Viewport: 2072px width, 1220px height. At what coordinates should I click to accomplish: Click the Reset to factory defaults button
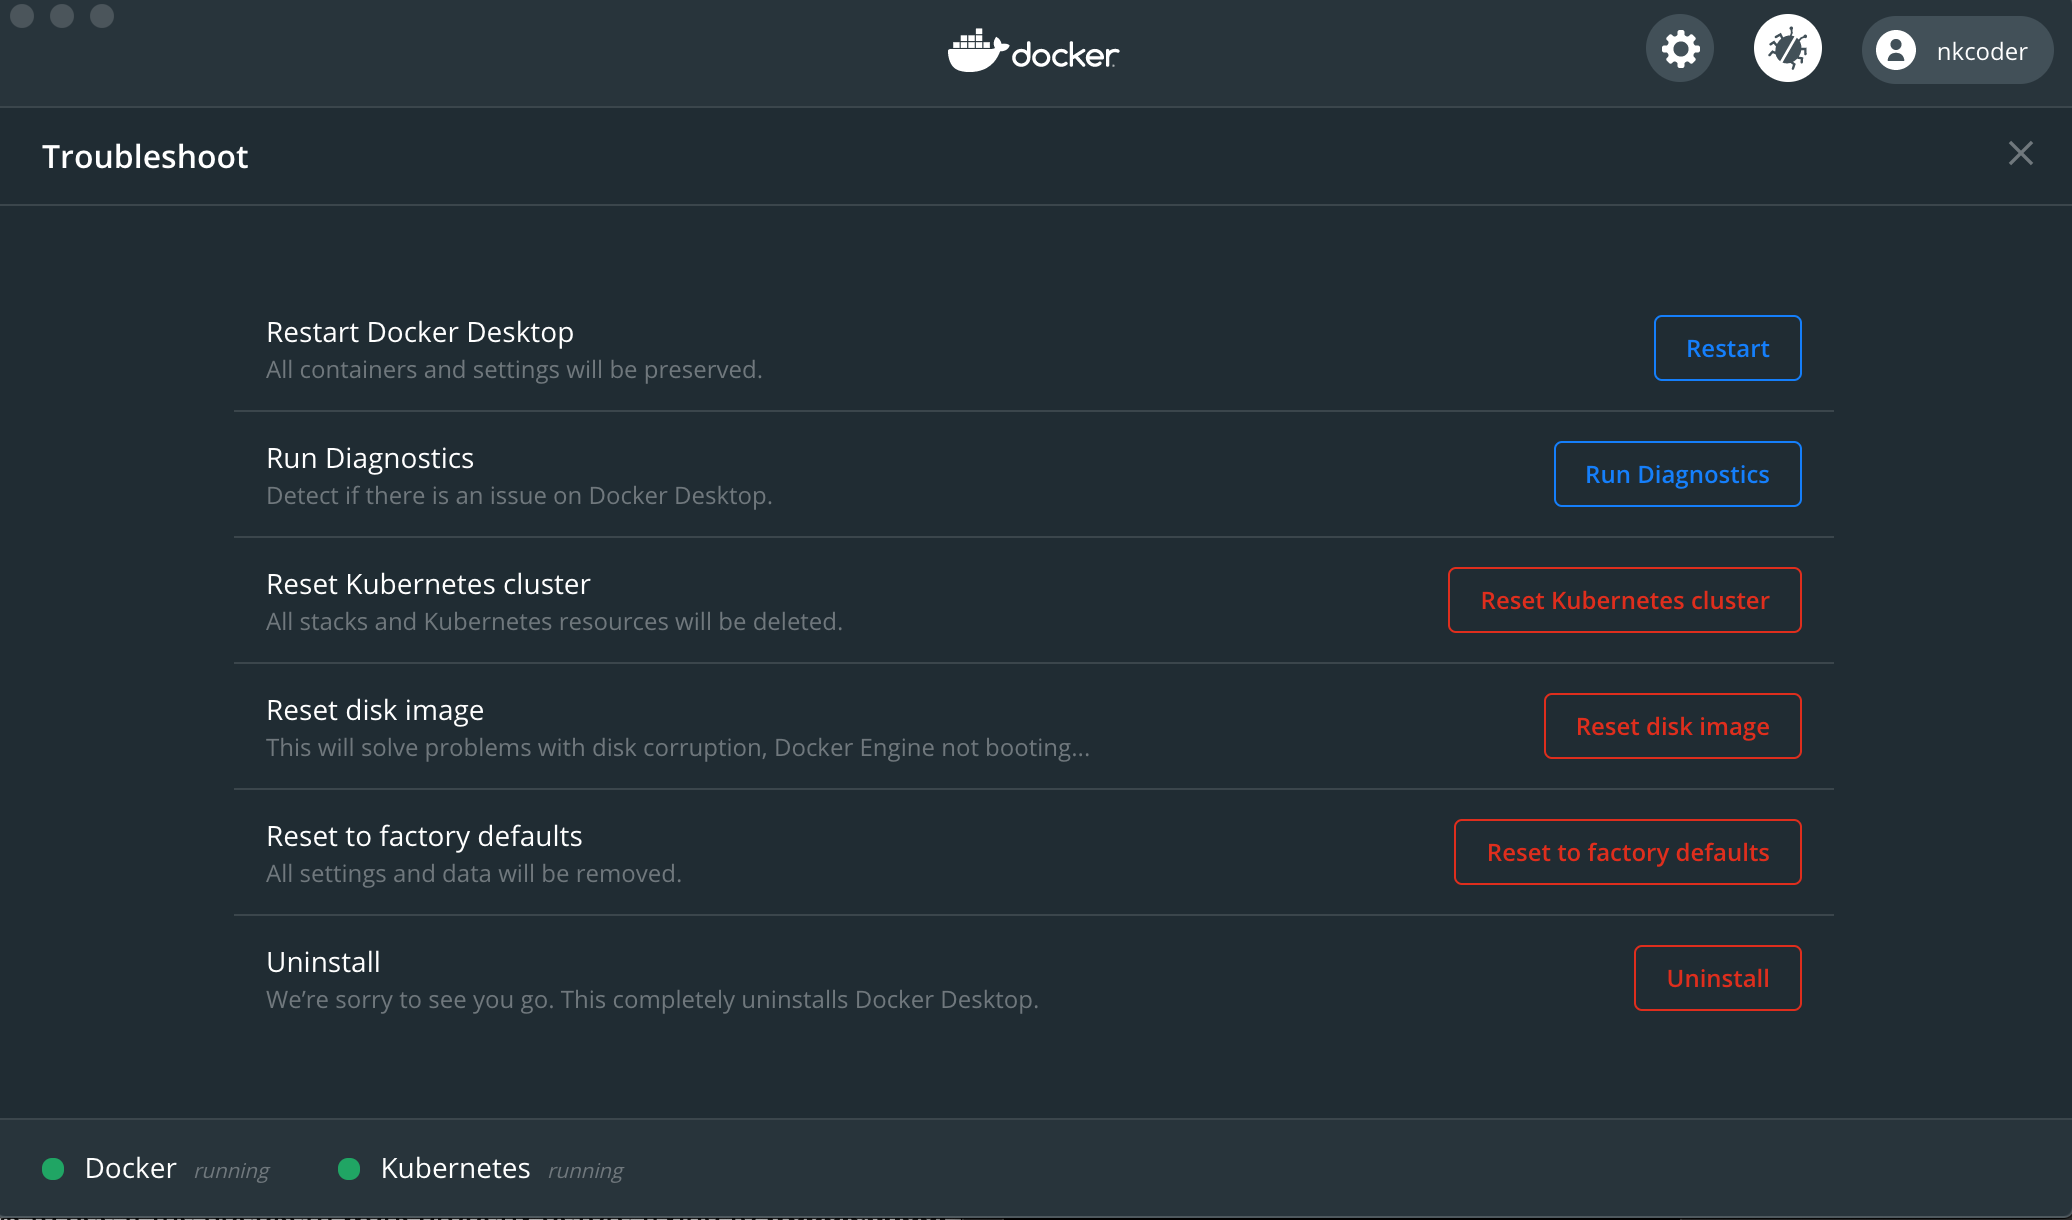coord(1628,851)
